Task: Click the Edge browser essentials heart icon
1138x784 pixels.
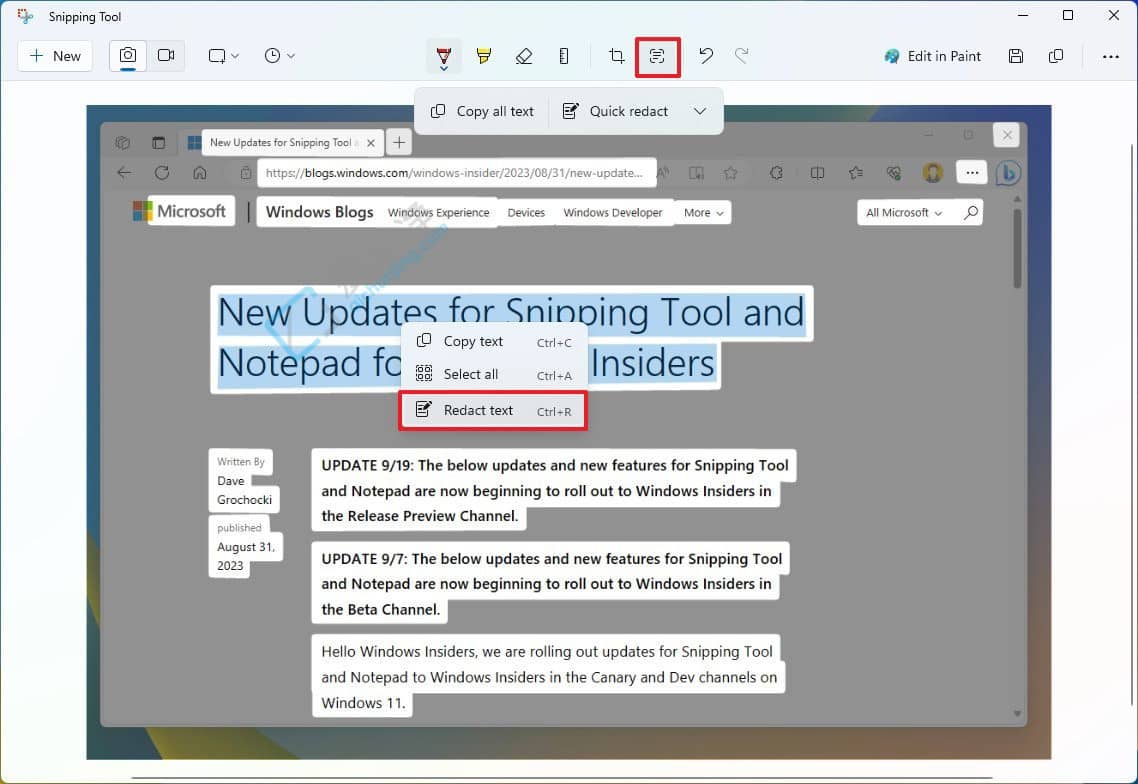Action: [x=893, y=173]
